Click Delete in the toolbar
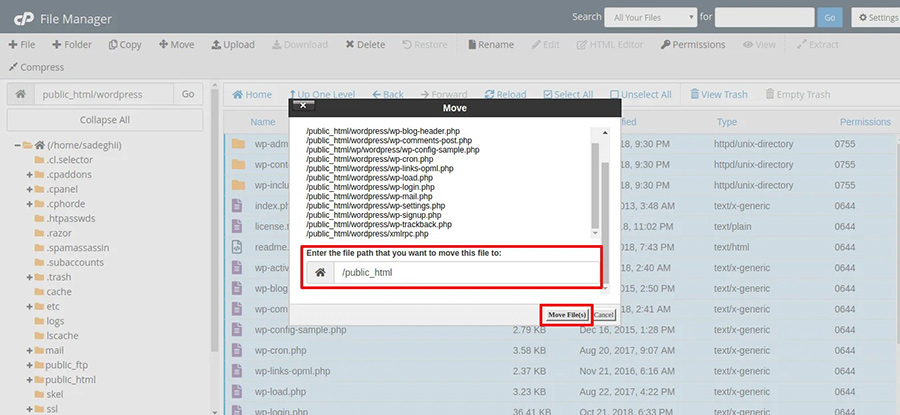The width and height of the screenshot is (900, 415). 365,44
